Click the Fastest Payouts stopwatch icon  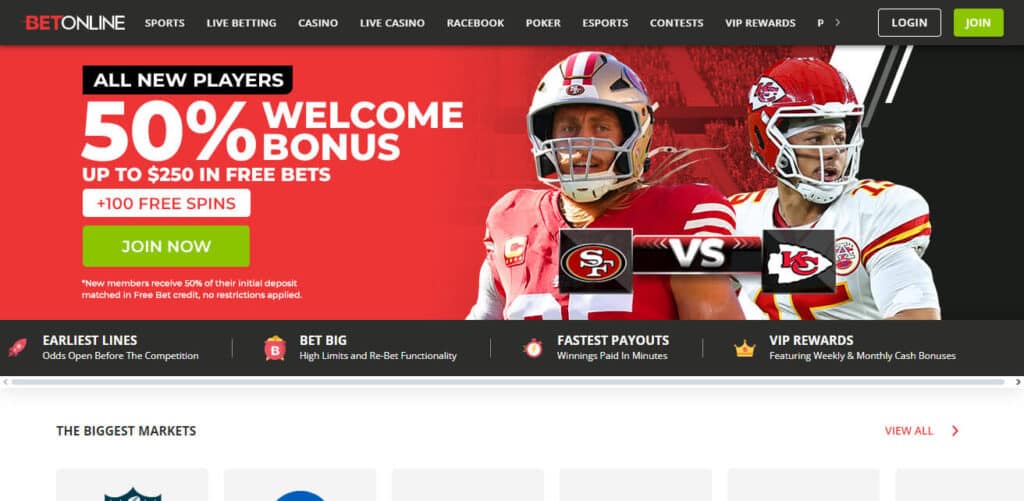[533, 348]
